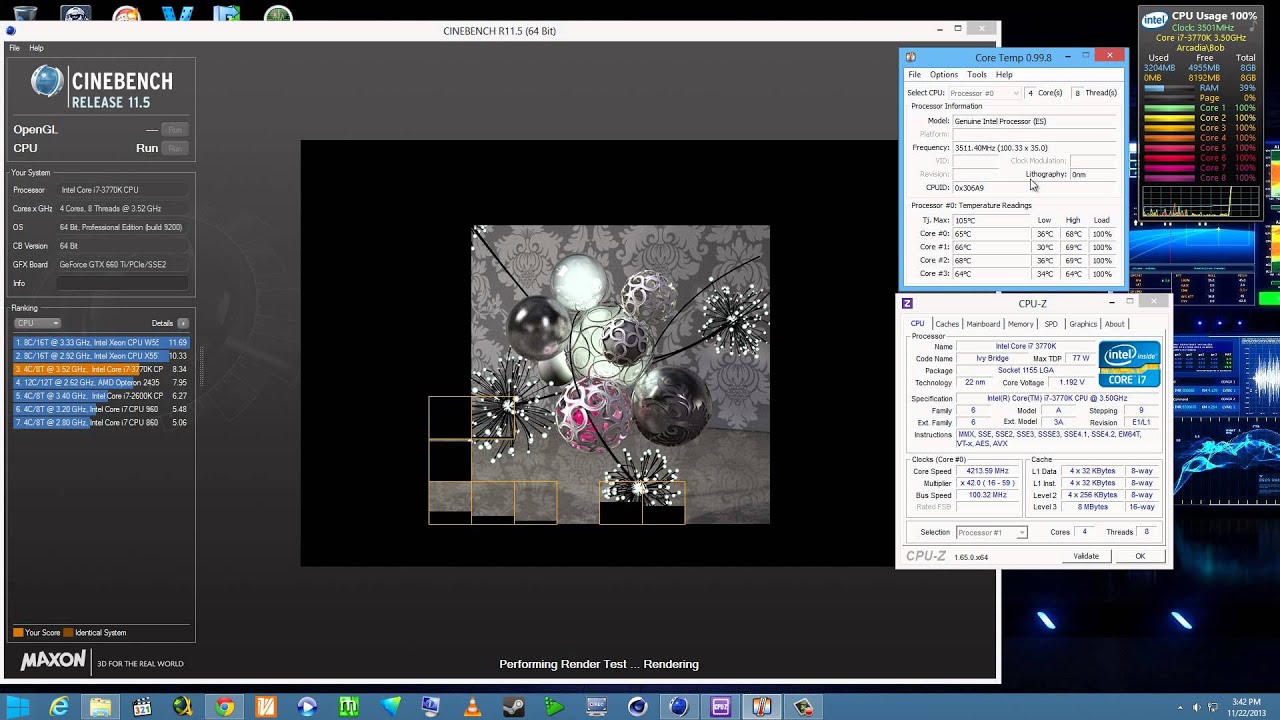Open the Ranking CPU dropdown
Image resolution: width=1280 pixels, height=720 pixels.
click(37, 323)
